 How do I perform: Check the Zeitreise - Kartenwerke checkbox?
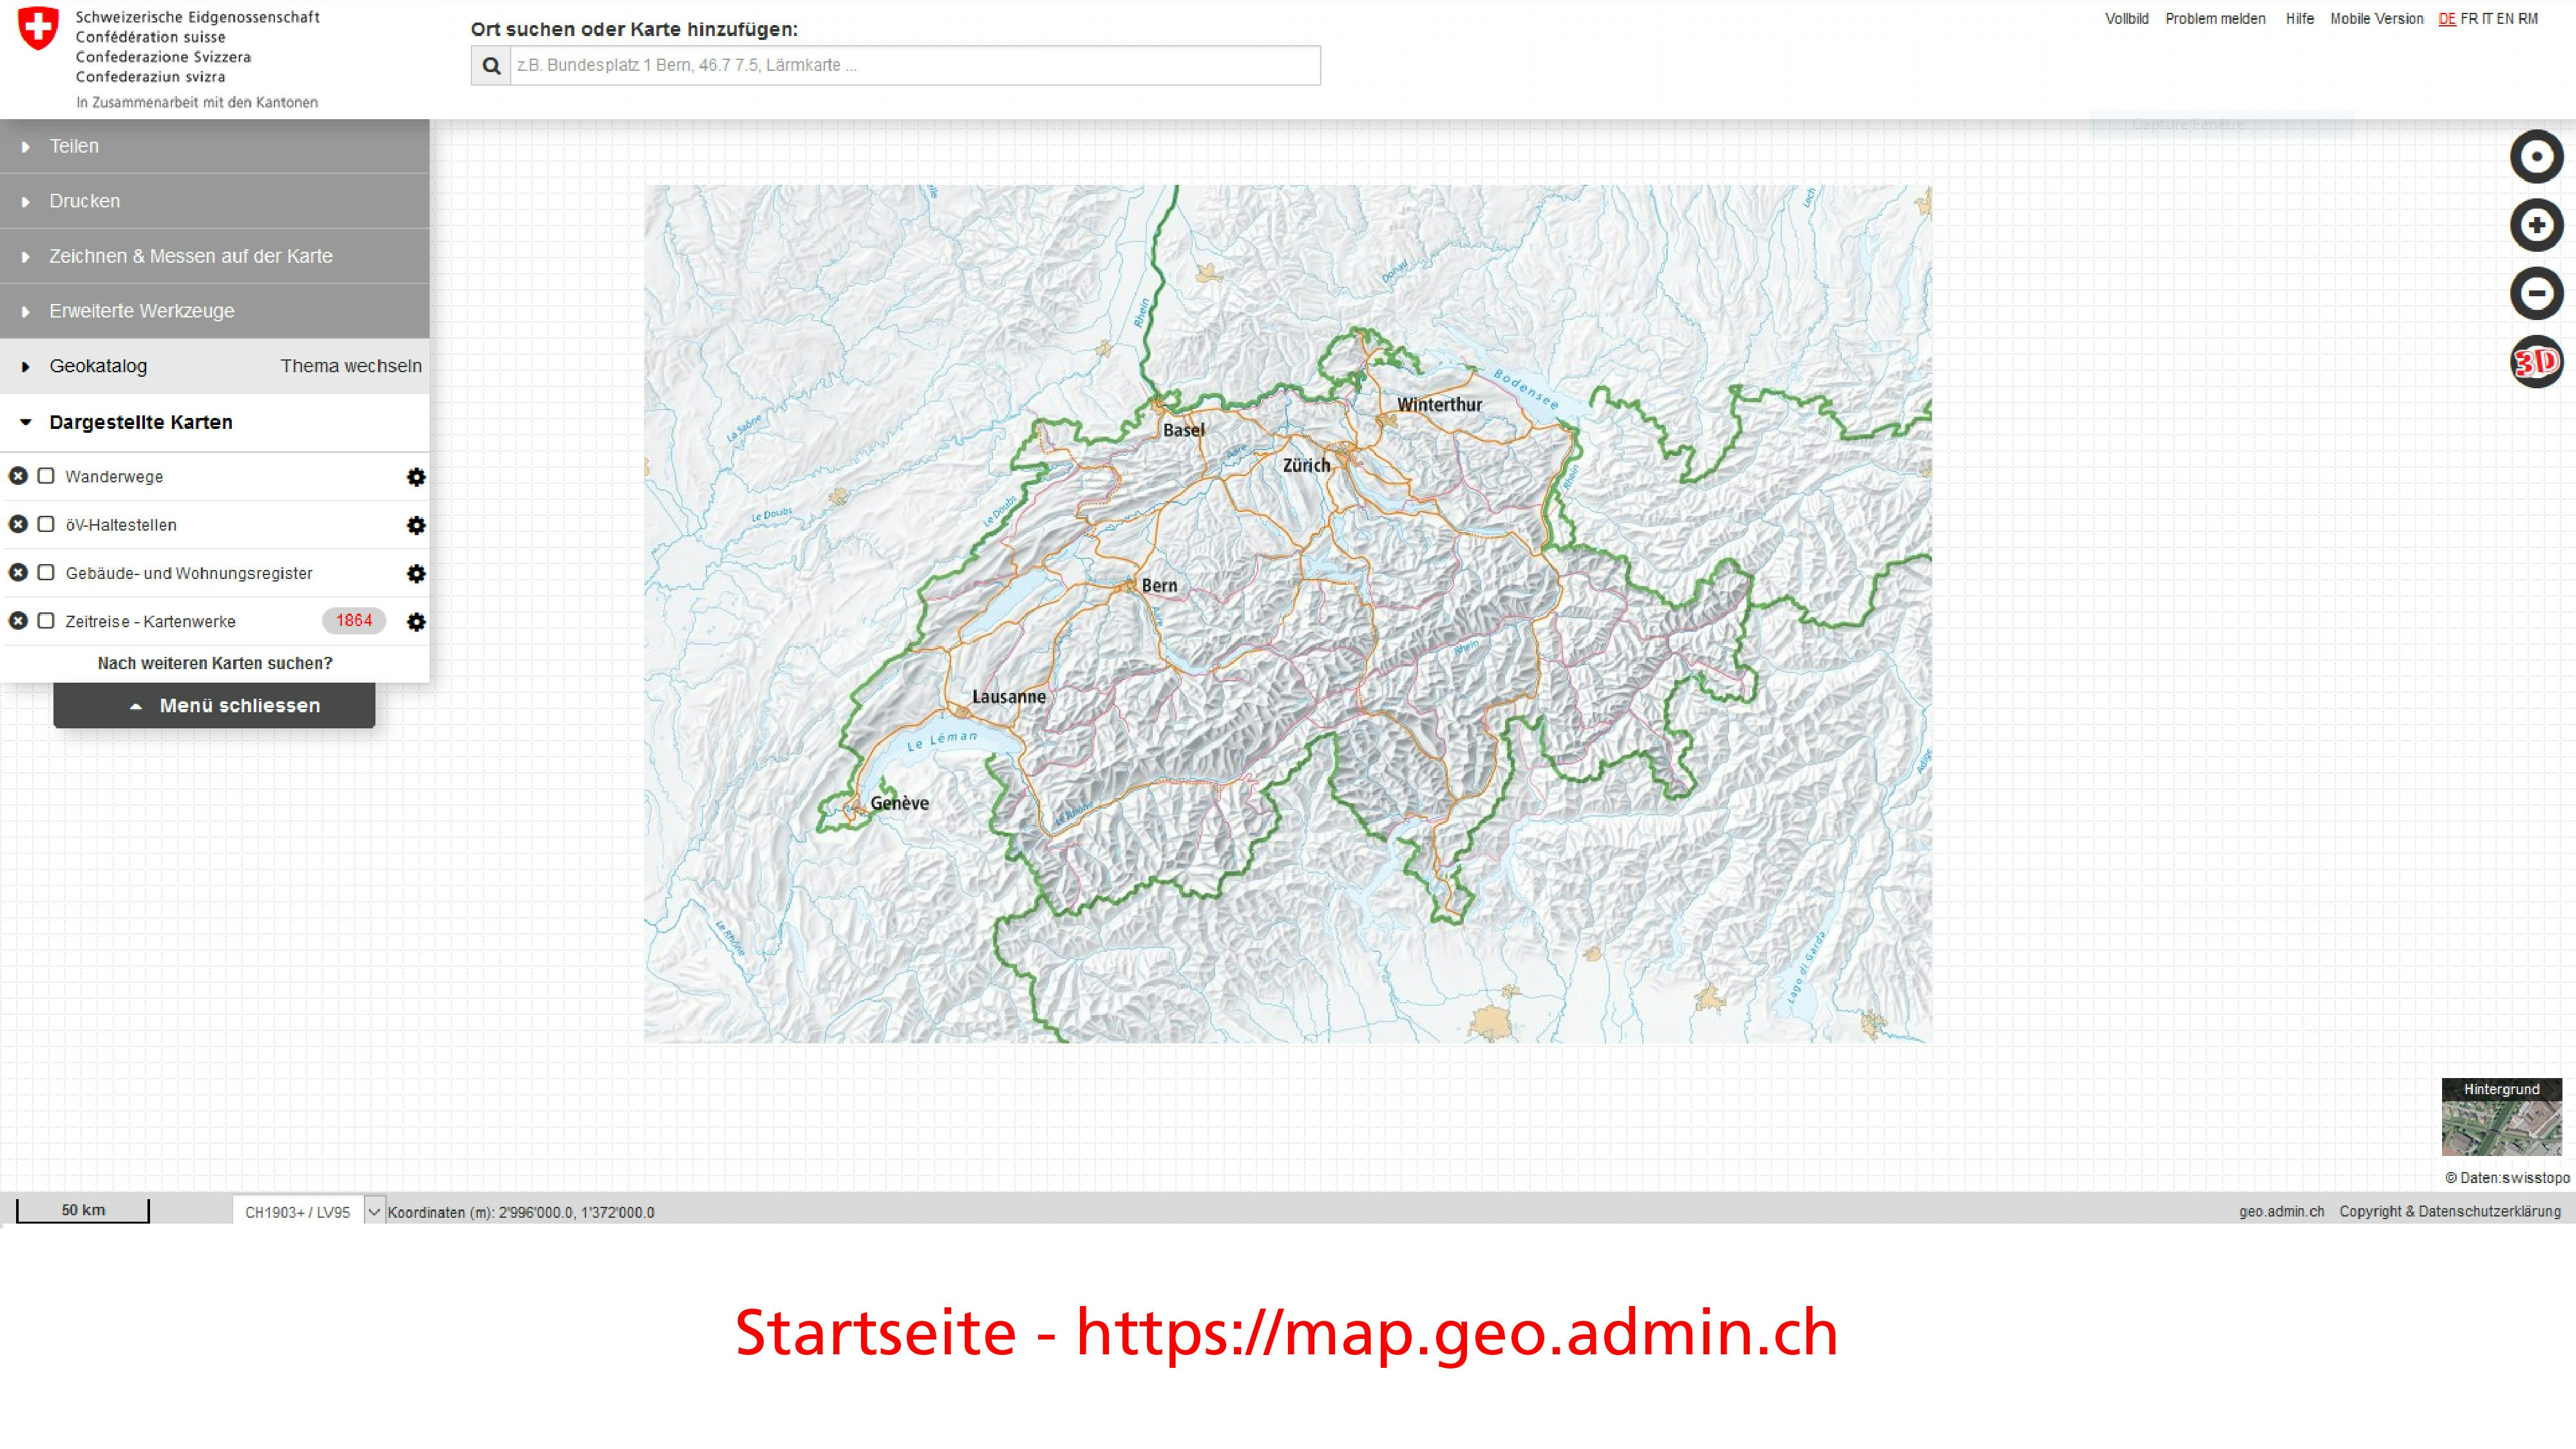(46, 621)
